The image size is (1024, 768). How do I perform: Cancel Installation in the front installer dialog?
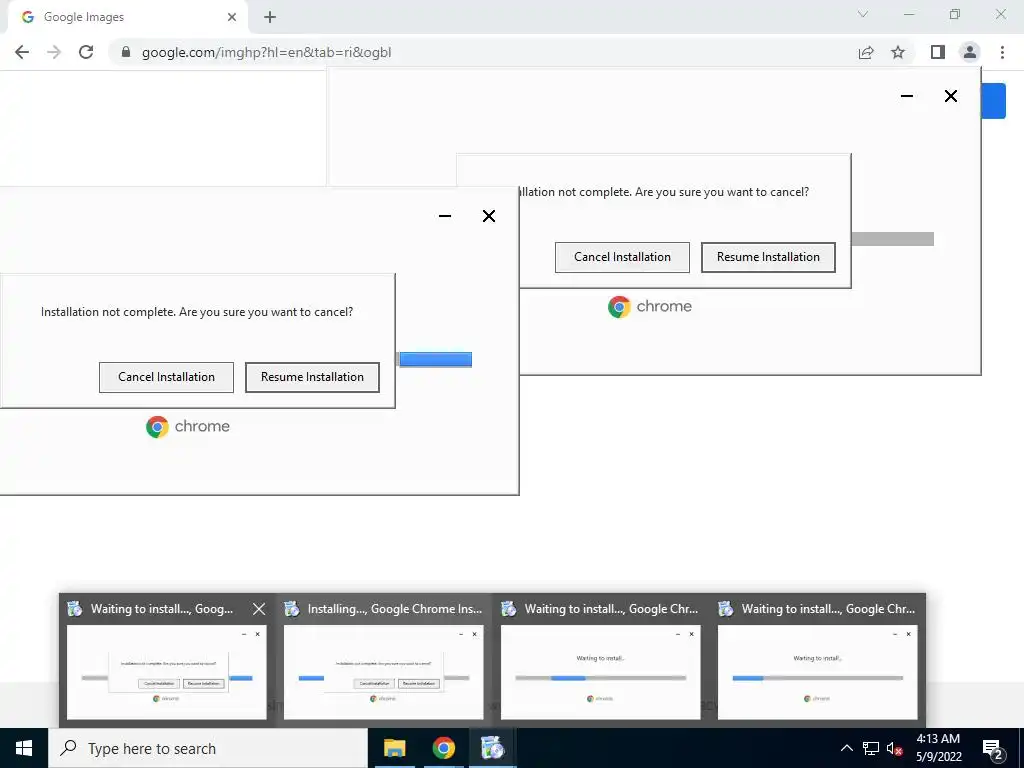click(x=167, y=377)
